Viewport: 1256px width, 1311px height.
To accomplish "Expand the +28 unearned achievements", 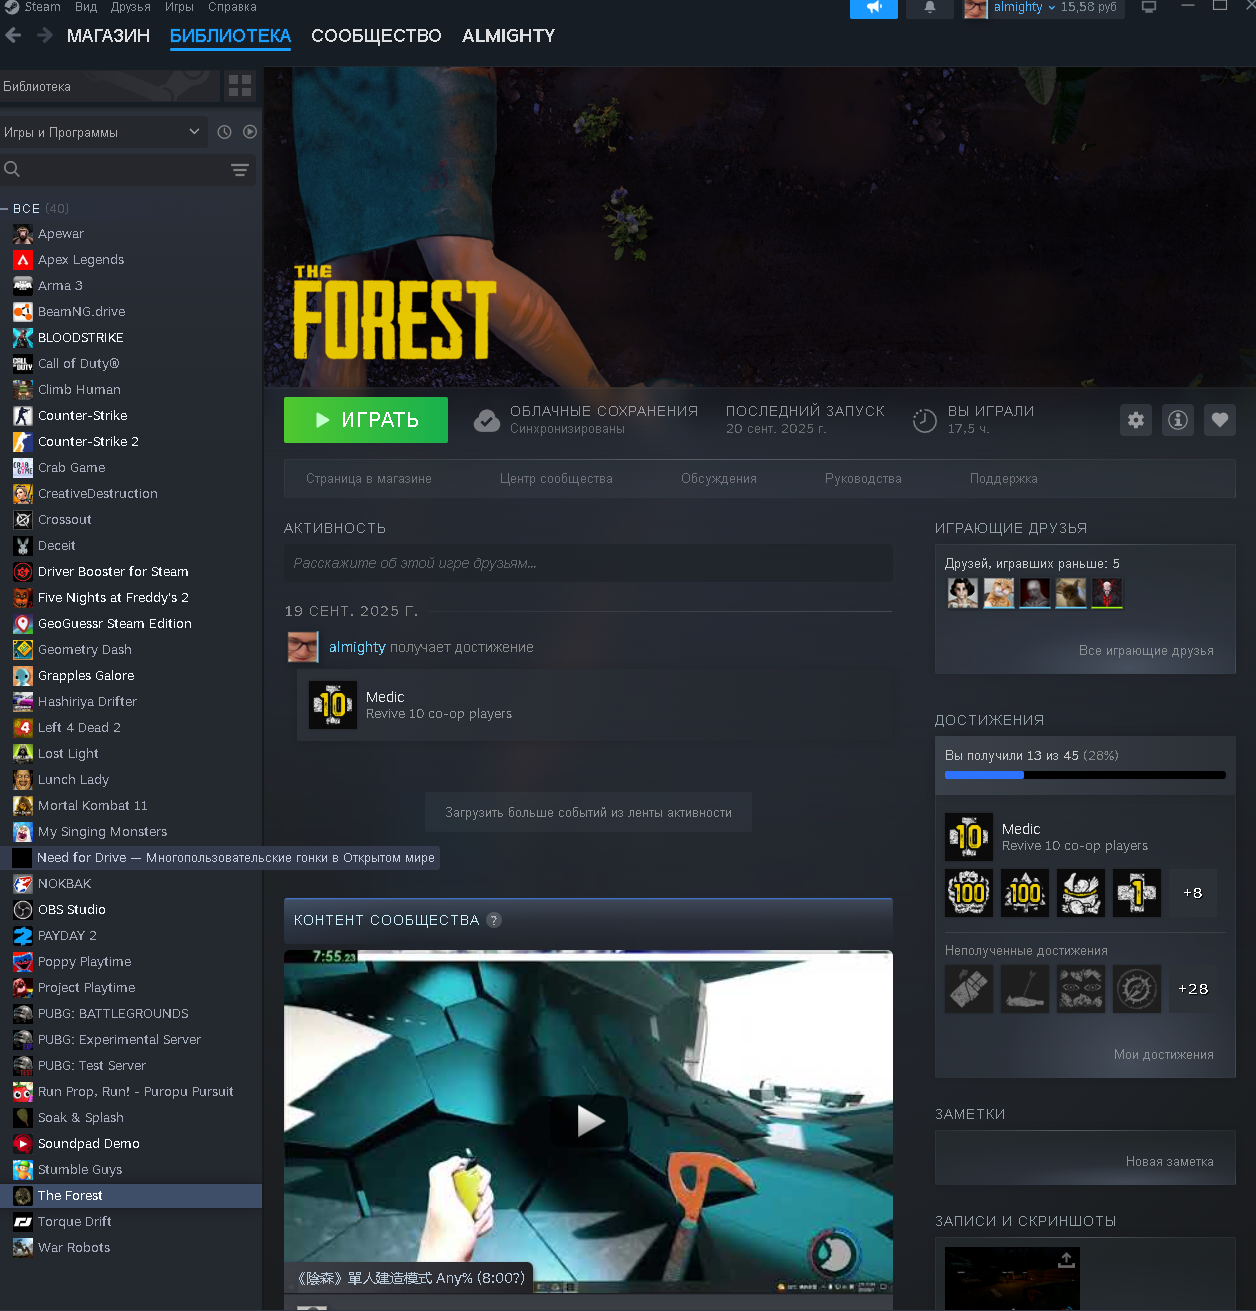I will point(1193,989).
